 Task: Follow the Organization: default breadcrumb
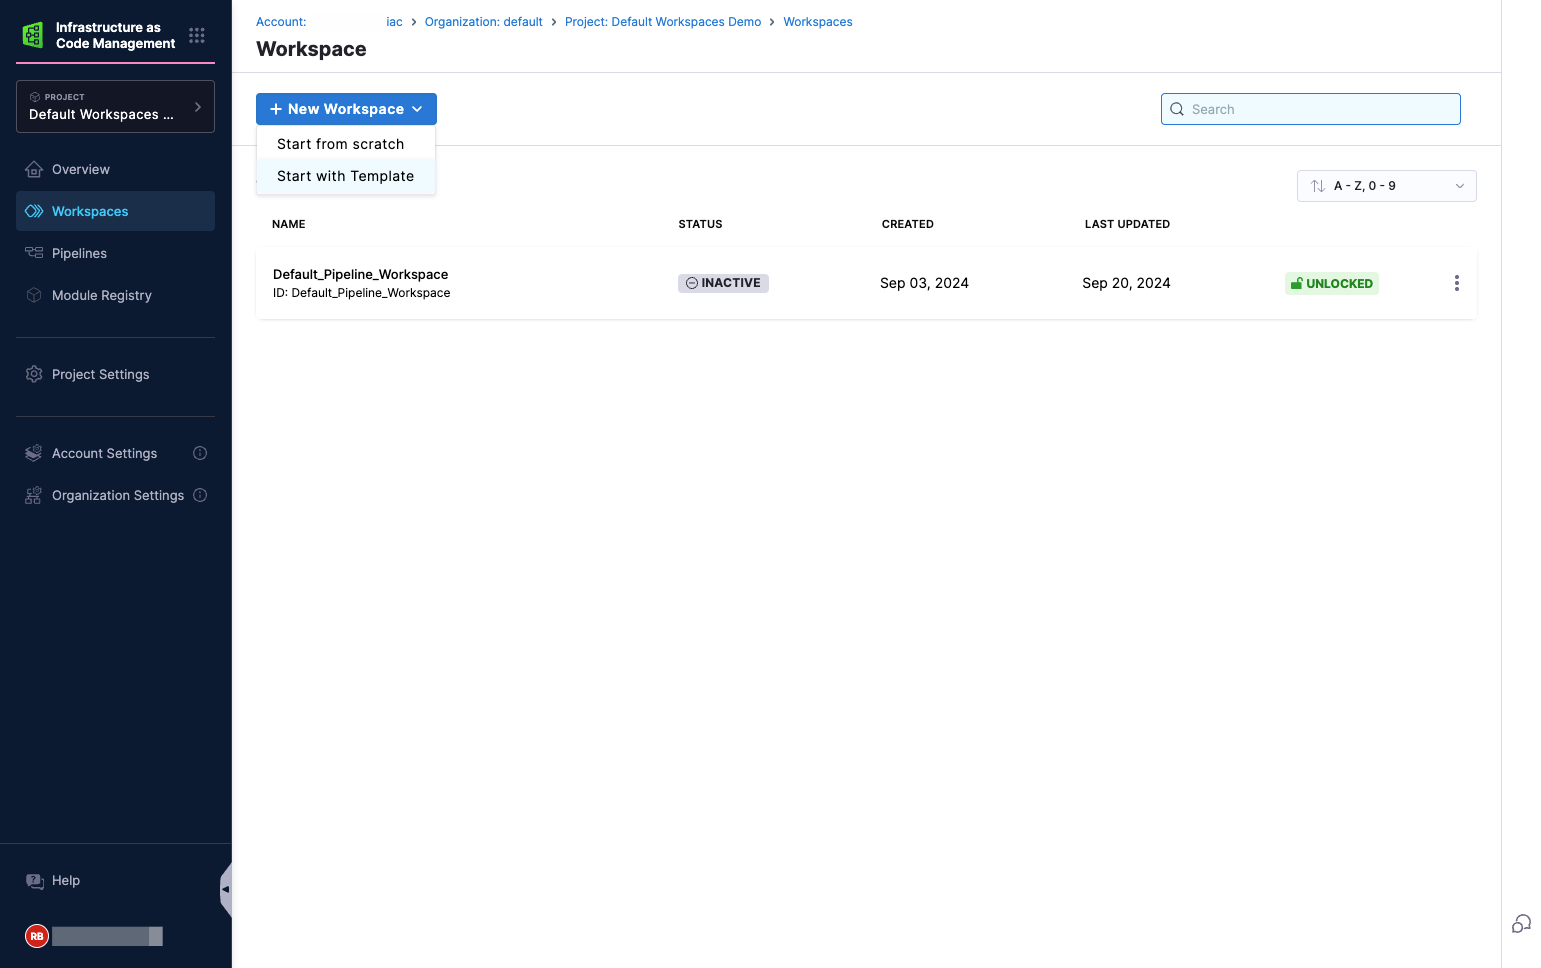tap(483, 22)
